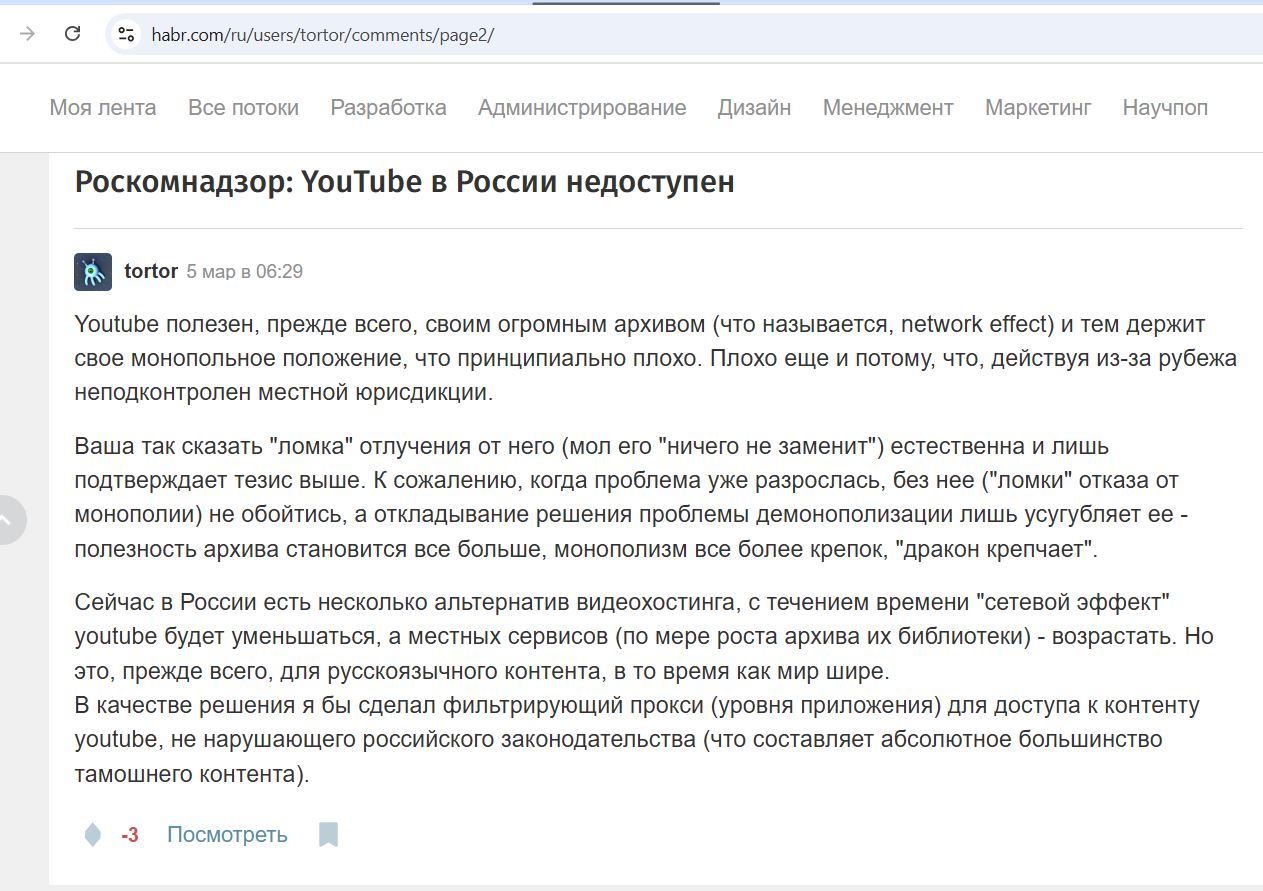
Task: Open the Научпоп flow
Action: (1165, 107)
